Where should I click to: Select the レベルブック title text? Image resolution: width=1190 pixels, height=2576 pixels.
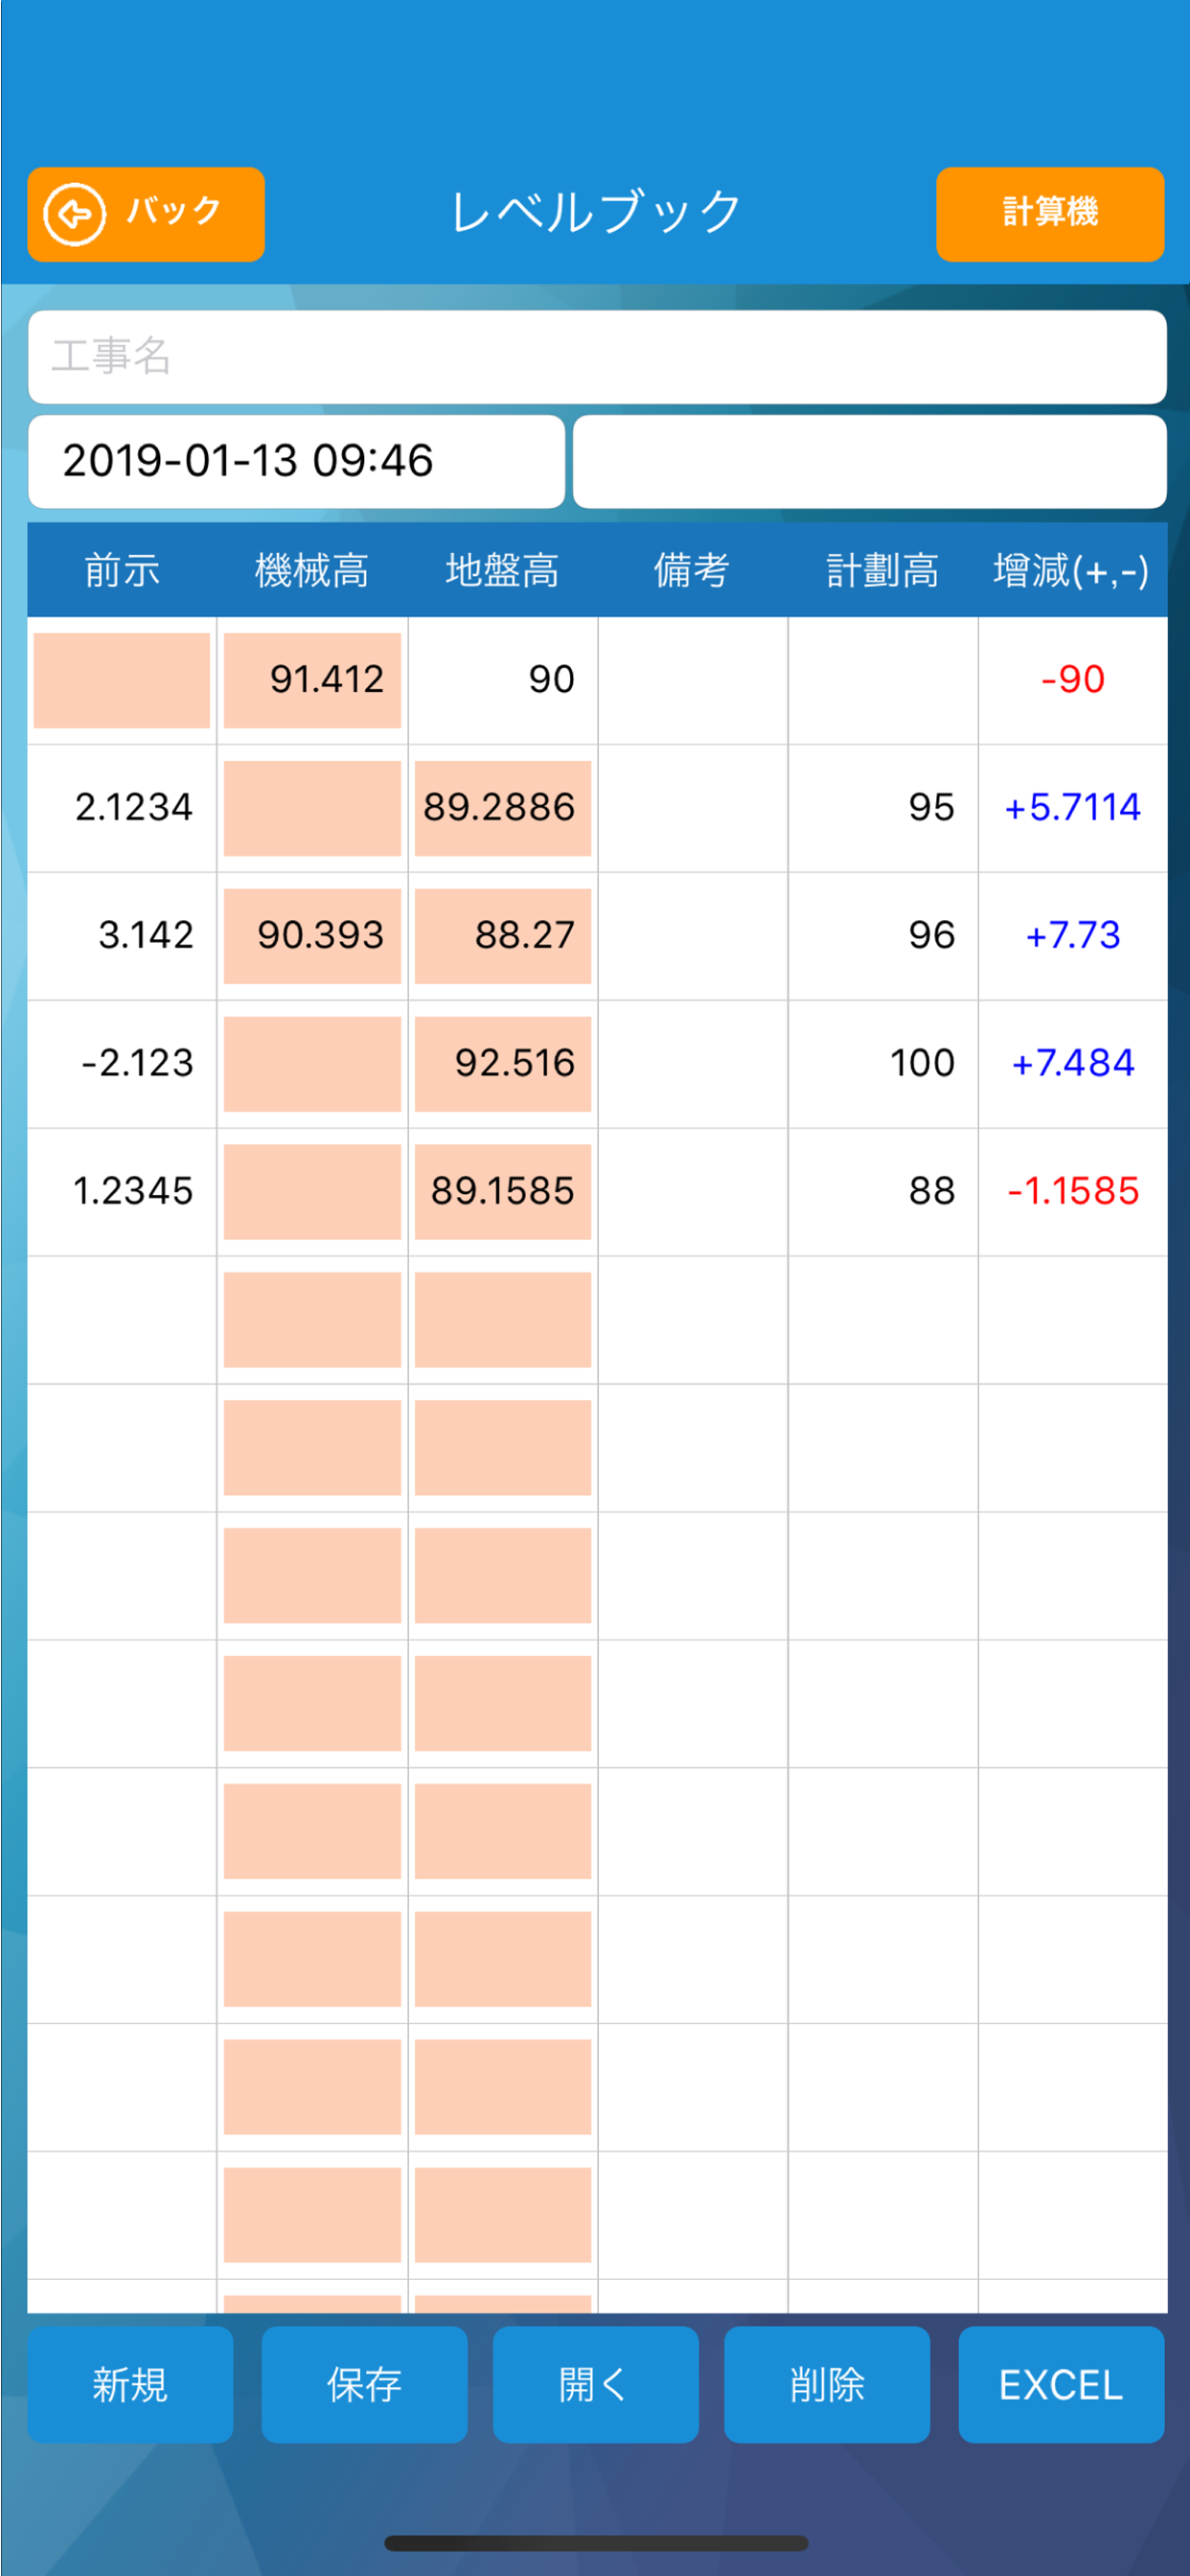[x=596, y=213]
